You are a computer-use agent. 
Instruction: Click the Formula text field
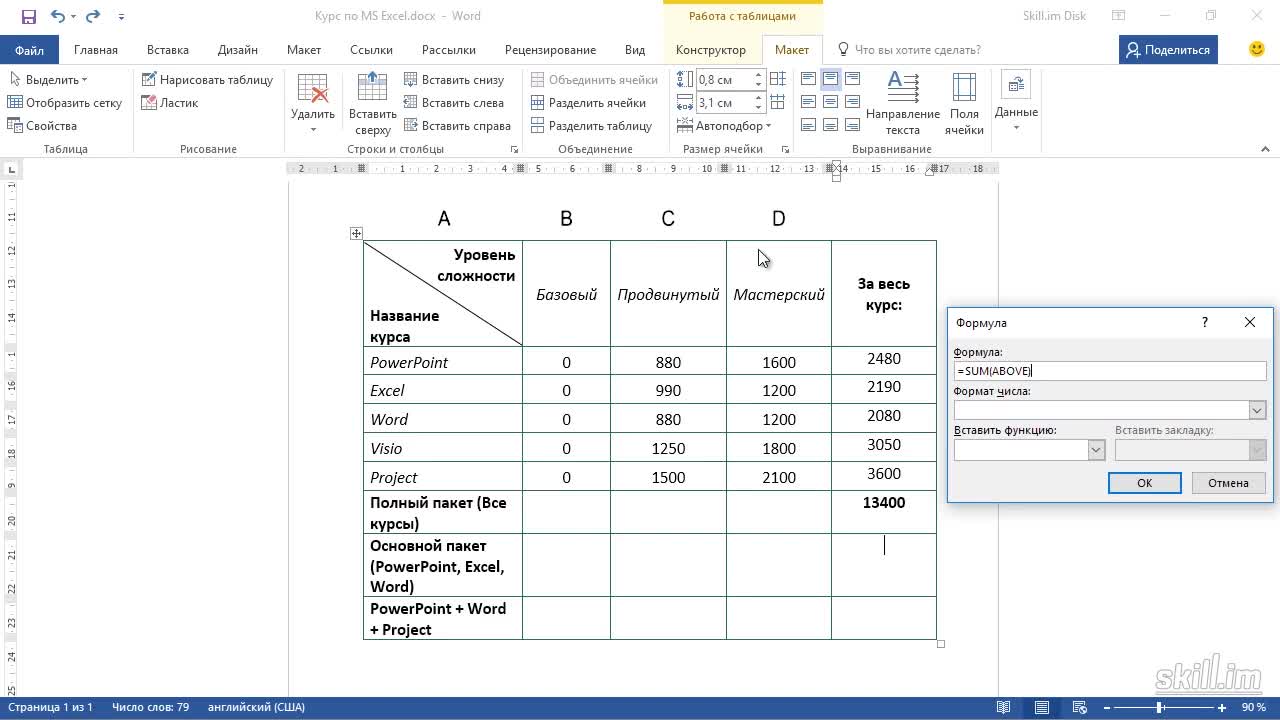(1110, 371)
